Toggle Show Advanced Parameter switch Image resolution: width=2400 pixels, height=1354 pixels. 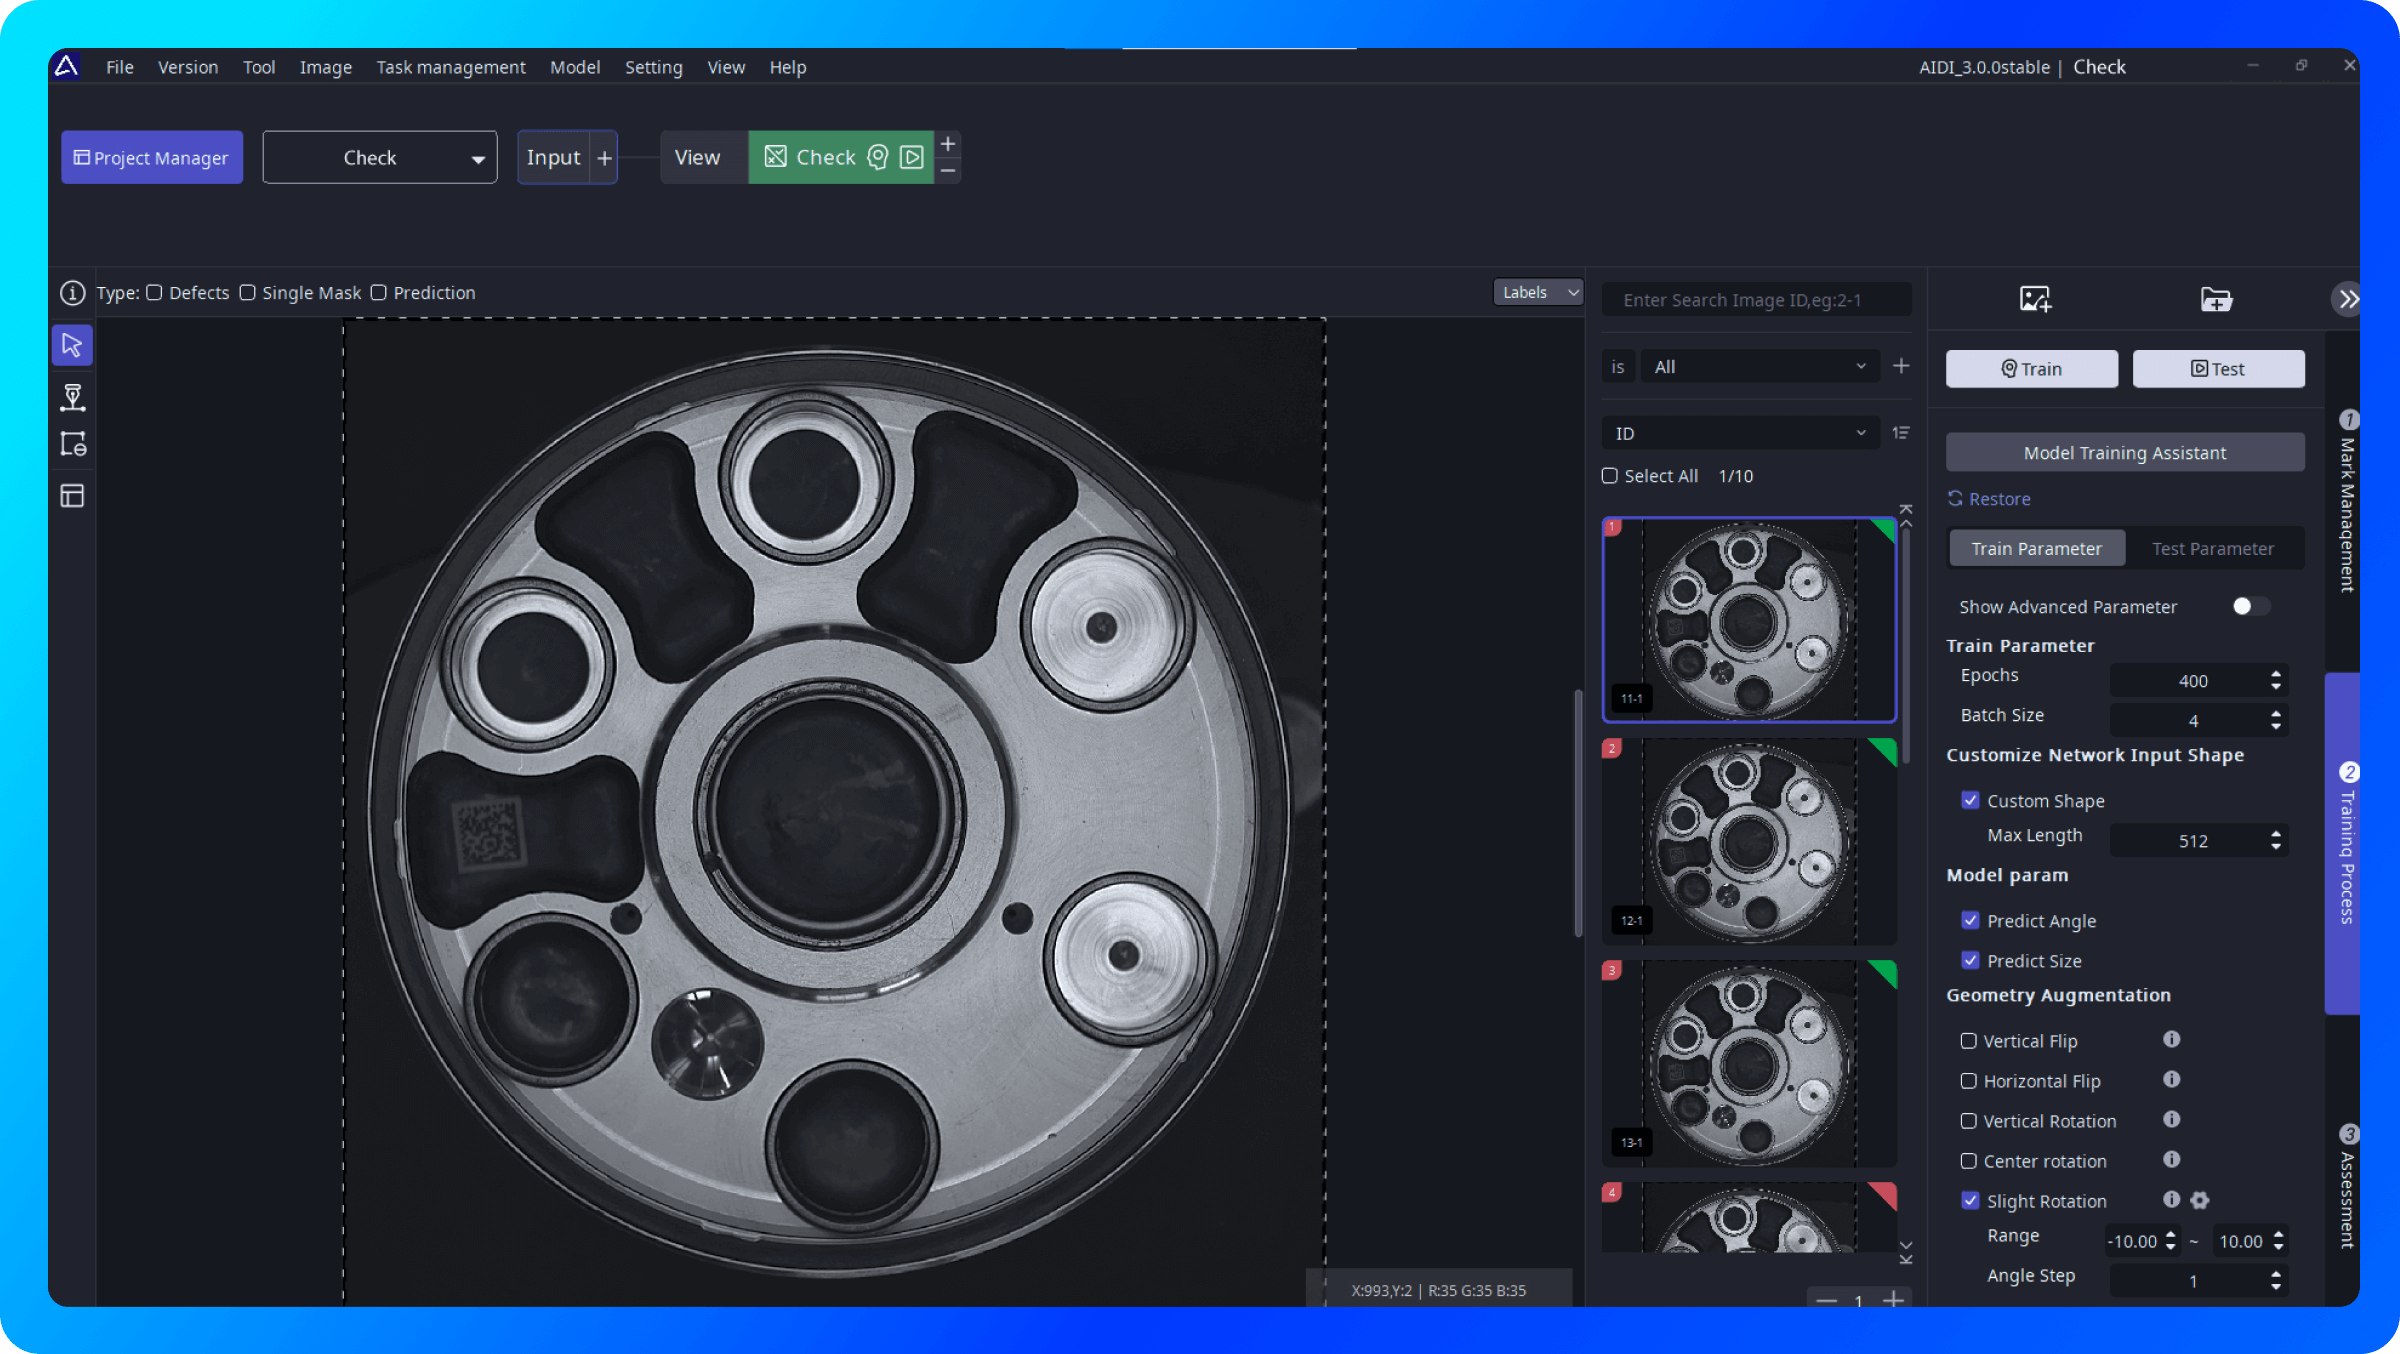pos(2250,606)
